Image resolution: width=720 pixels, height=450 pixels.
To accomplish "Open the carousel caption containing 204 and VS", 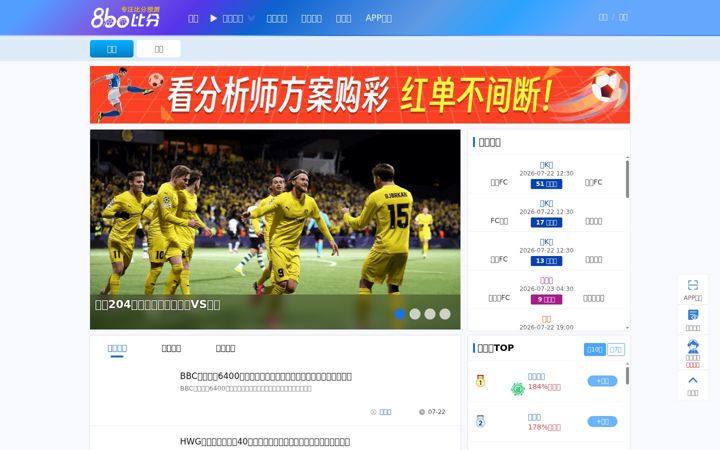I will [158, 304].
